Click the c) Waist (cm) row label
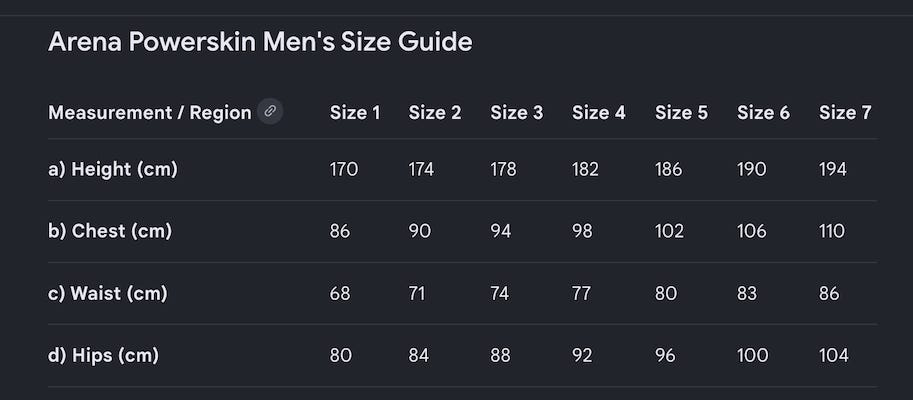This screenshot has height=400, width=913. pyautogui.click(x=108, y=293)
